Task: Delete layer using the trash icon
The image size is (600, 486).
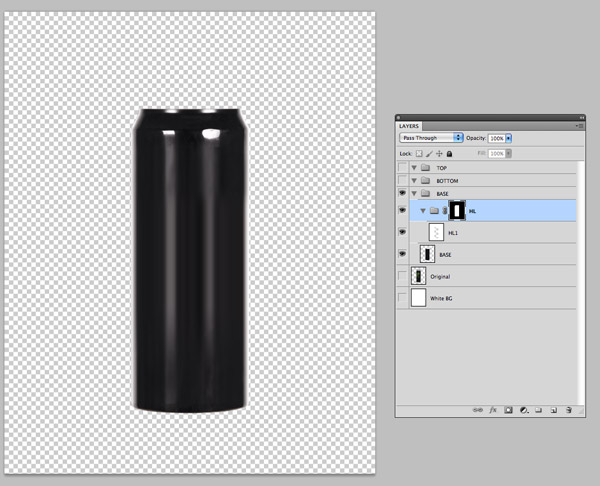Action: point(569,410)
